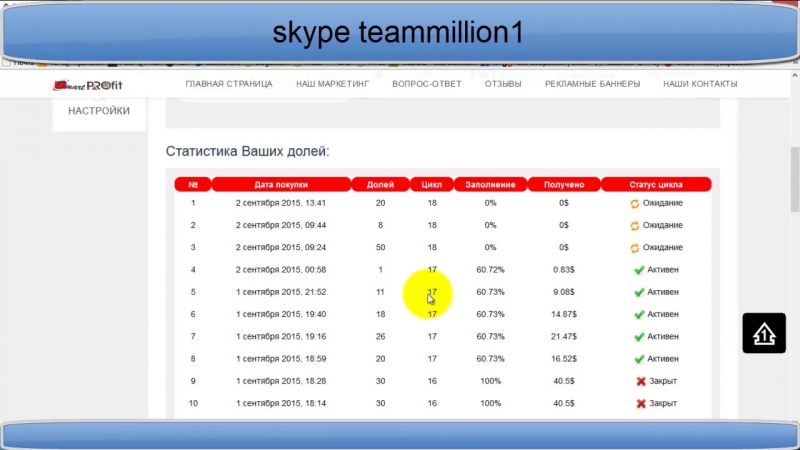The height and width of the screenshot is (450, 800).
Task: Click Ожидание status text in row 1
Action: (662, 203)
